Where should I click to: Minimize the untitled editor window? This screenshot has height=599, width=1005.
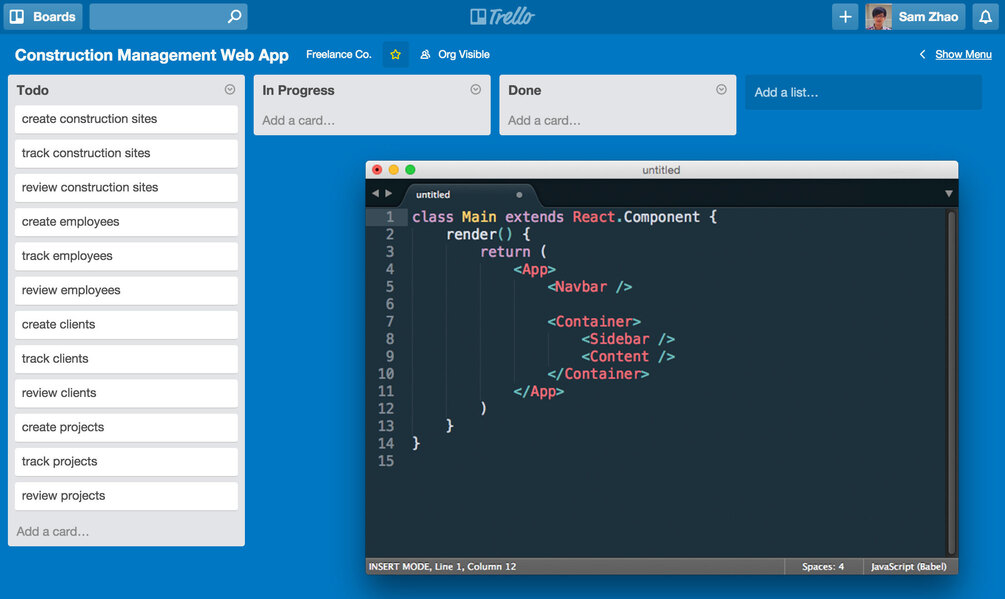(394, 170)
